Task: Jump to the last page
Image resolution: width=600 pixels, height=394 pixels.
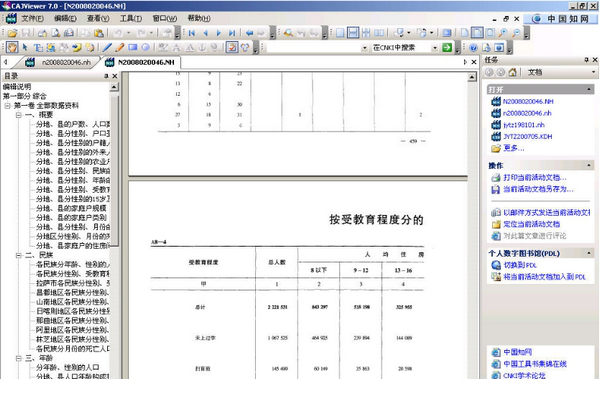Action: pos(232,33)
